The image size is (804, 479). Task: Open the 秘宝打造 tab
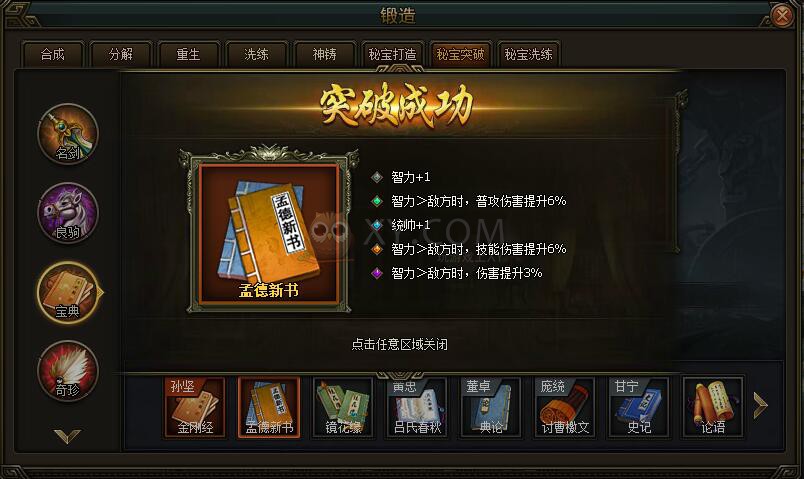tap(392, 54)
